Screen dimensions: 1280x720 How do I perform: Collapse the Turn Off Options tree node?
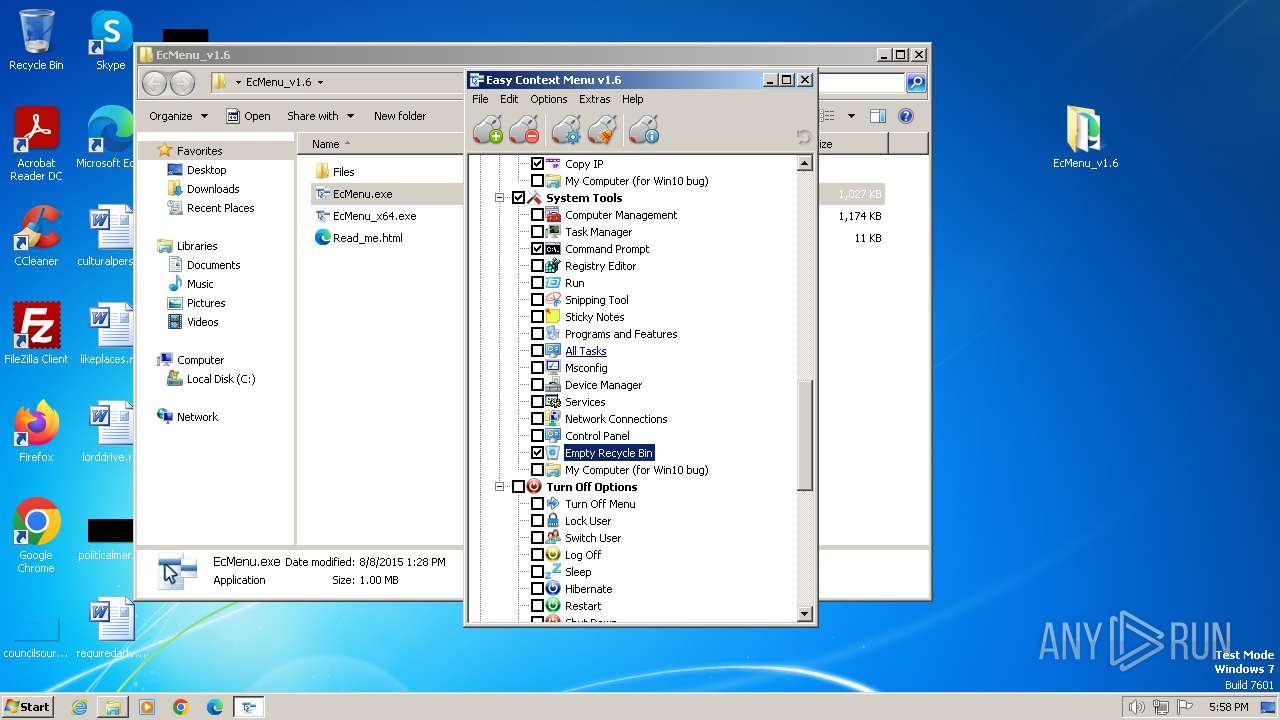499,487
